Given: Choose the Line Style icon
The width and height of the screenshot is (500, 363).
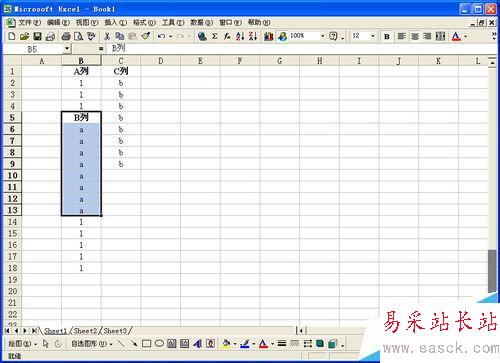Looking at the screenshot, I should tap(282, 343).
